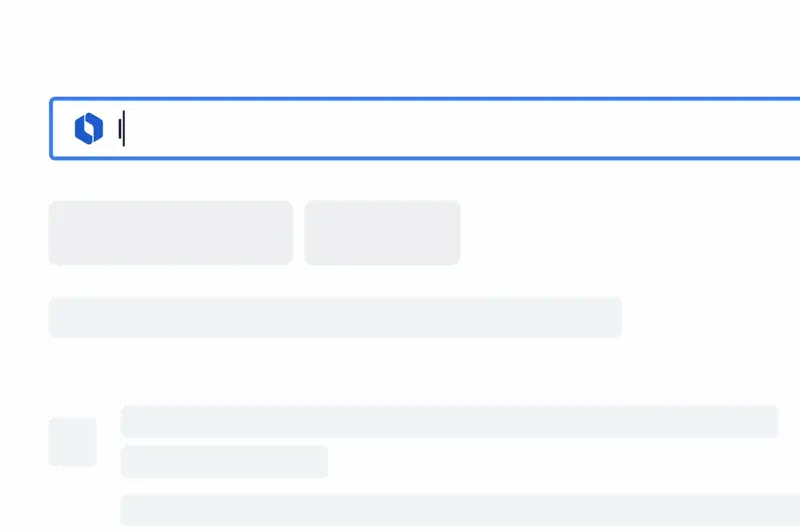This screenshot has width=800, height=532.
Task: Select the wide gray placeholder chip
Action: point(171,233)
